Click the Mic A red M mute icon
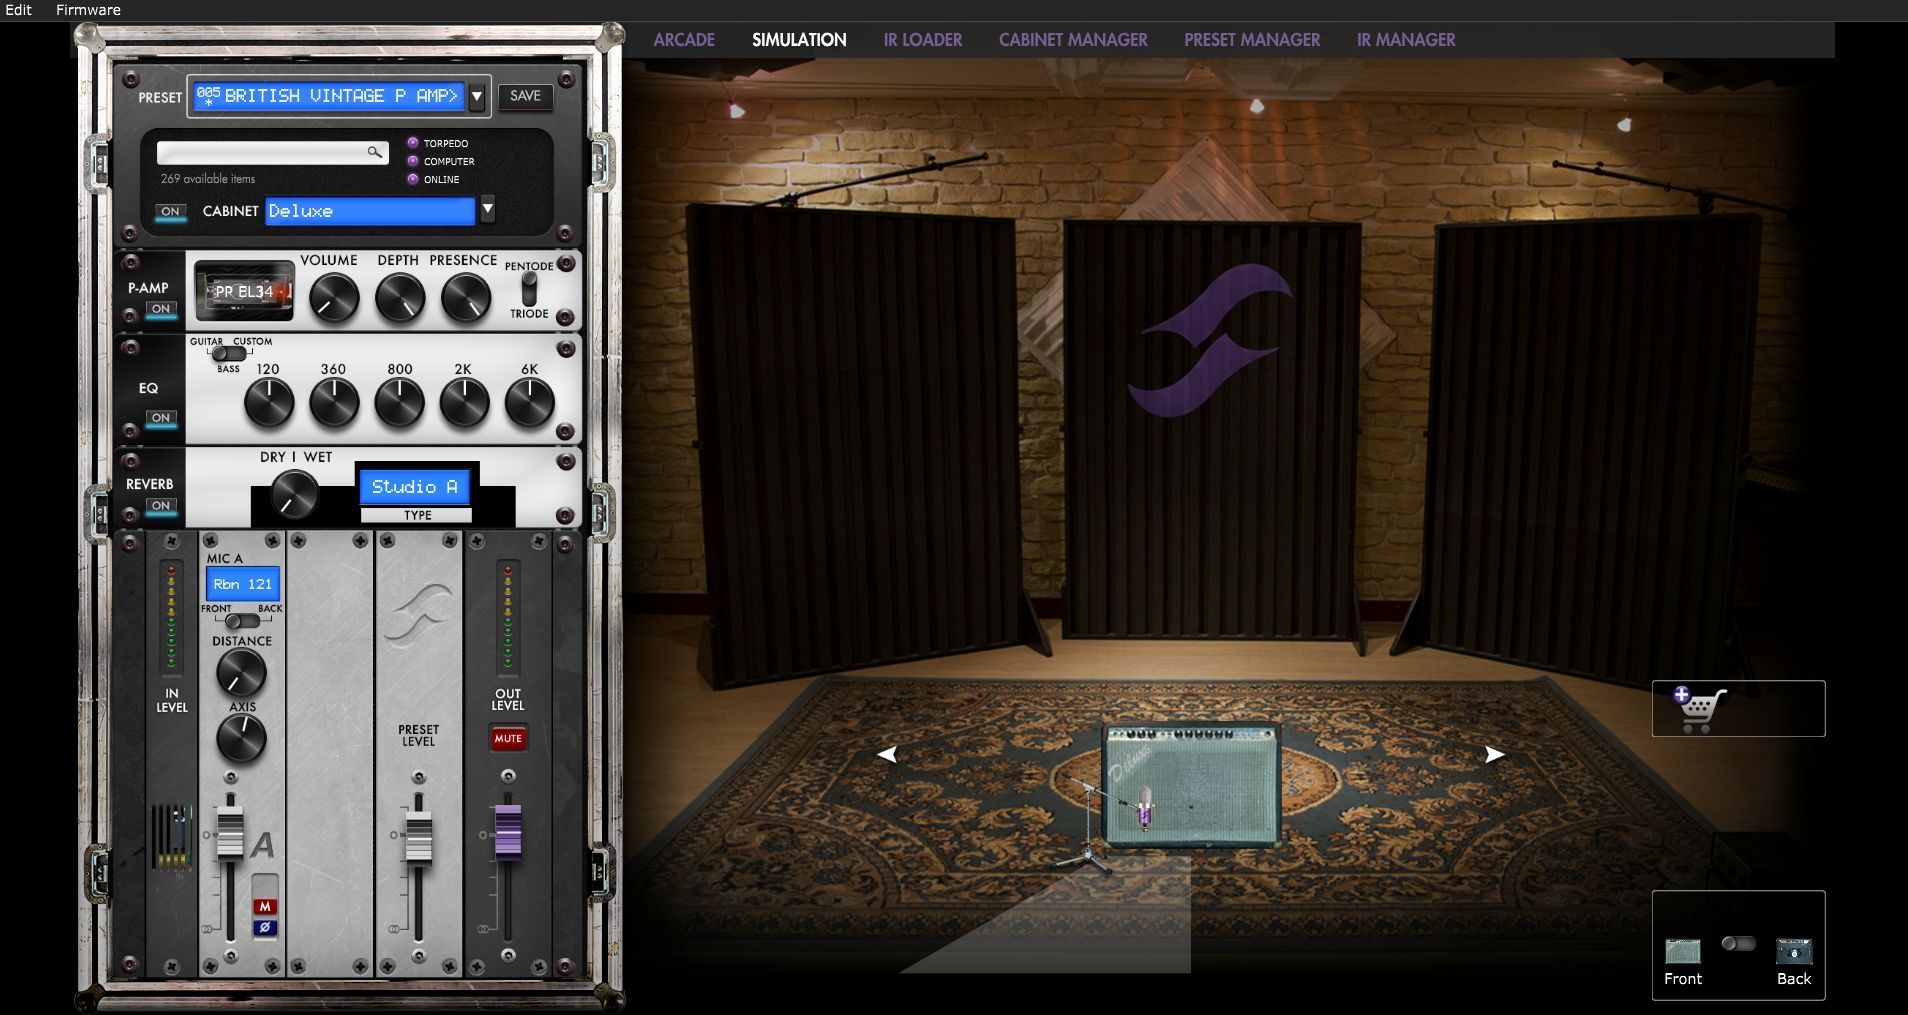This screenshot has height=1015, width=1908. click(264, 907)
